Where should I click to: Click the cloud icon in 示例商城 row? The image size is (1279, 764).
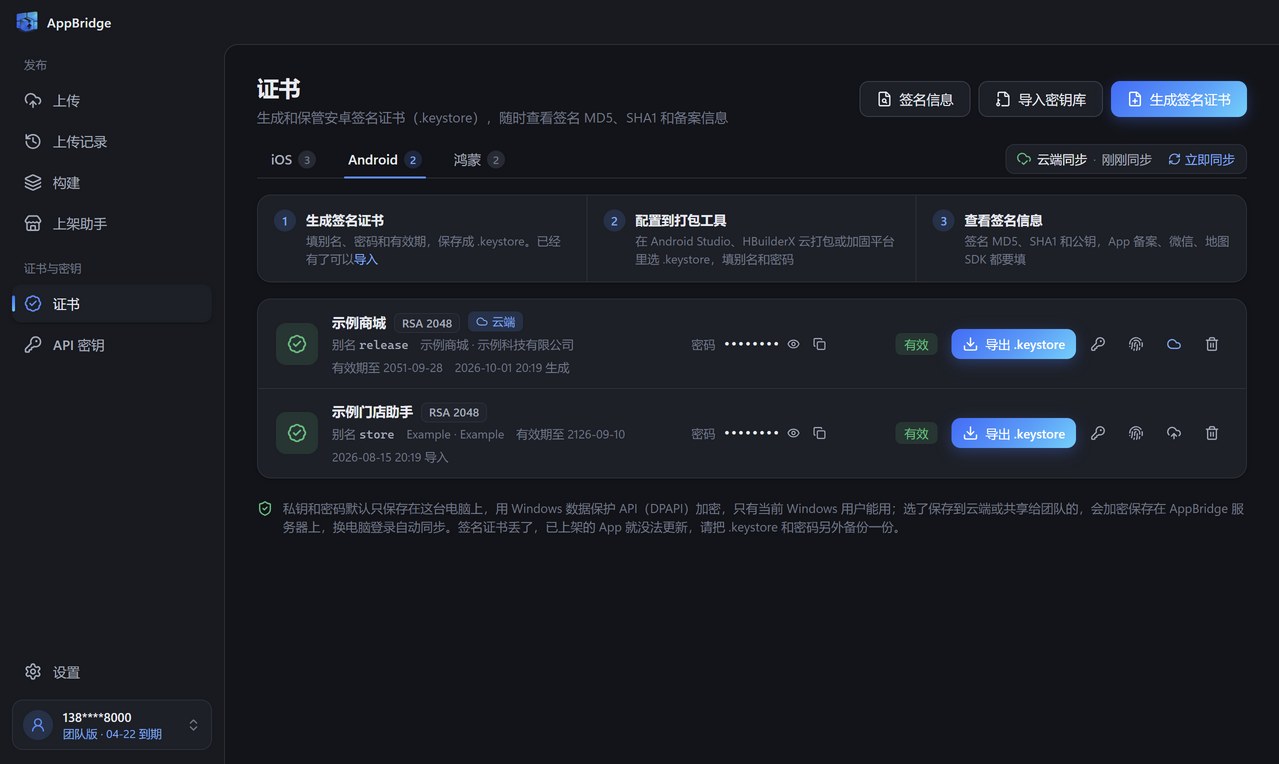click(x=1174, y=344)
